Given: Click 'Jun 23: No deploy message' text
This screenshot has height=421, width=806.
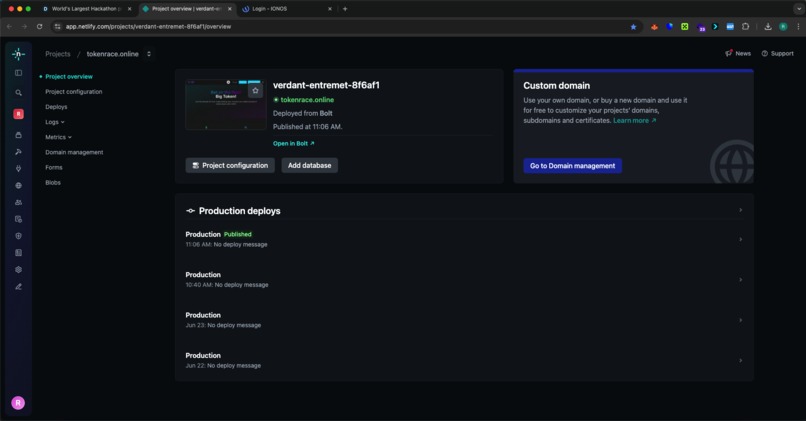Looking at the screenshot, I should click(x=223, y=325).
